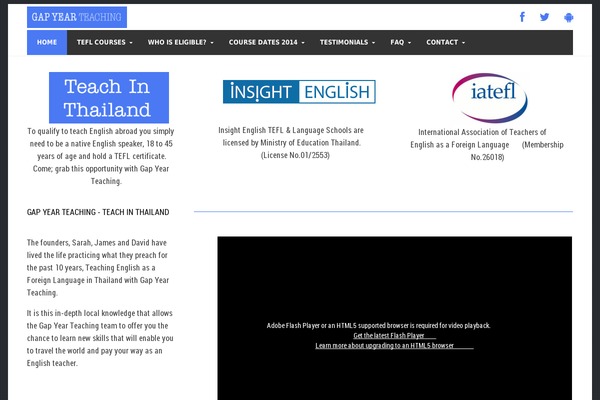Click the Adobe Flash Player required message

[378, 325]
